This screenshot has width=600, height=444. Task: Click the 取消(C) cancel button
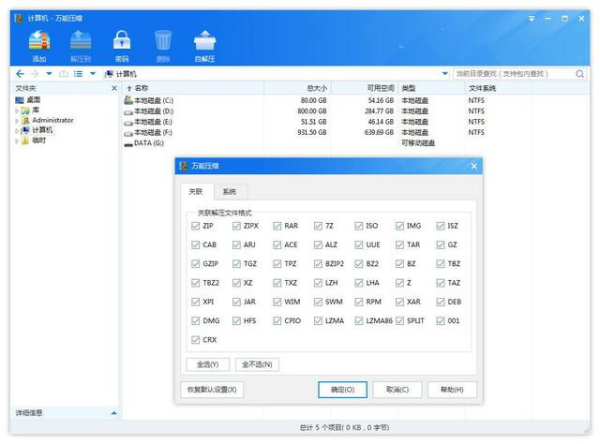398,390
